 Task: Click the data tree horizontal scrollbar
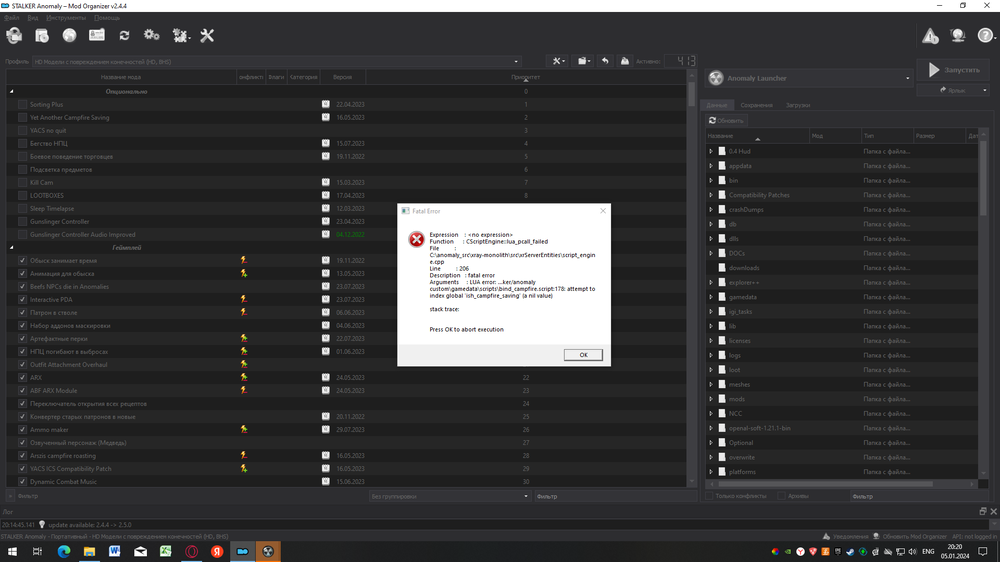pyautogui.click(x=823, y=484)
